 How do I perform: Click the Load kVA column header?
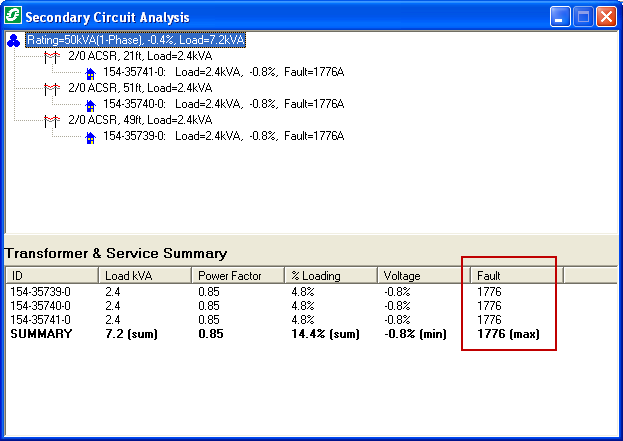(x=144, y=275)
